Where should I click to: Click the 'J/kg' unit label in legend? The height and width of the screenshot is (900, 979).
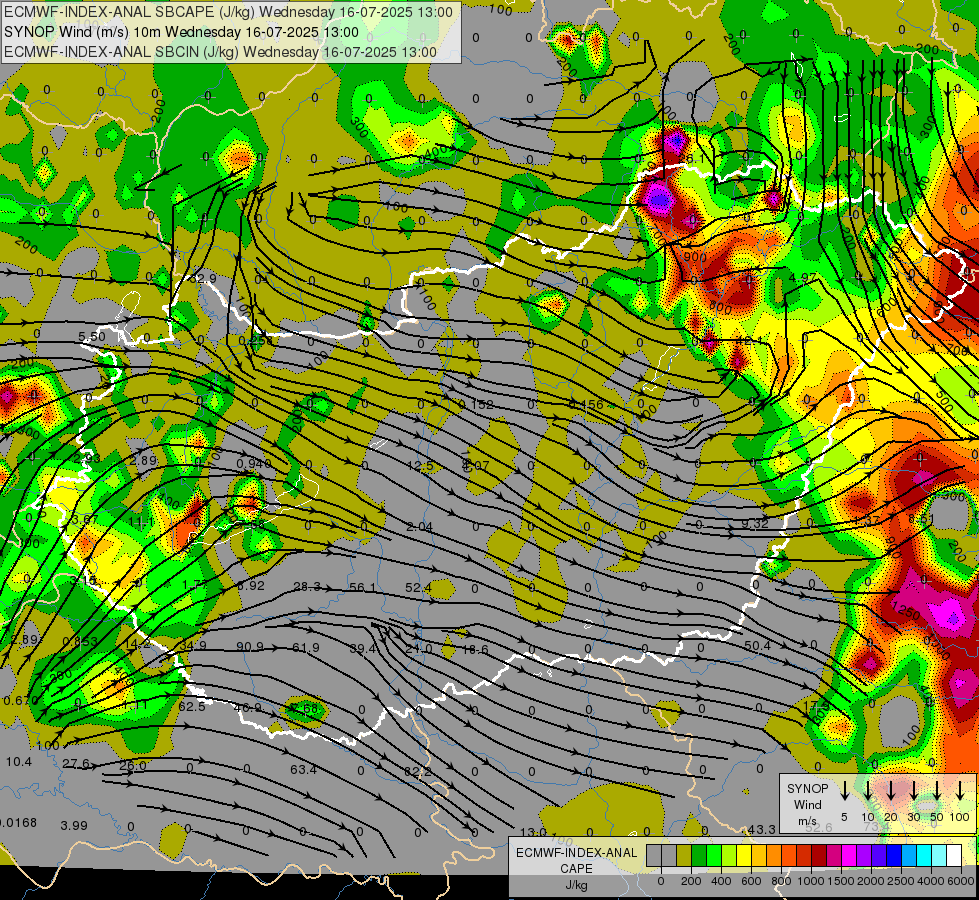[576, 885]
